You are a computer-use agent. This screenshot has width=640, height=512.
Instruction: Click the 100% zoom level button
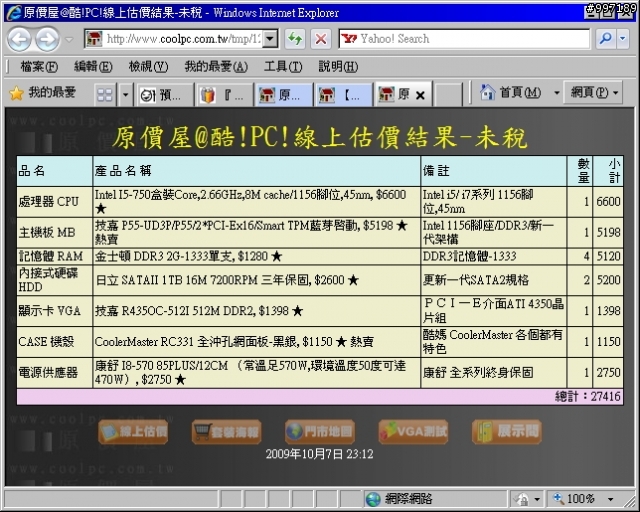(x=574, y=499)
